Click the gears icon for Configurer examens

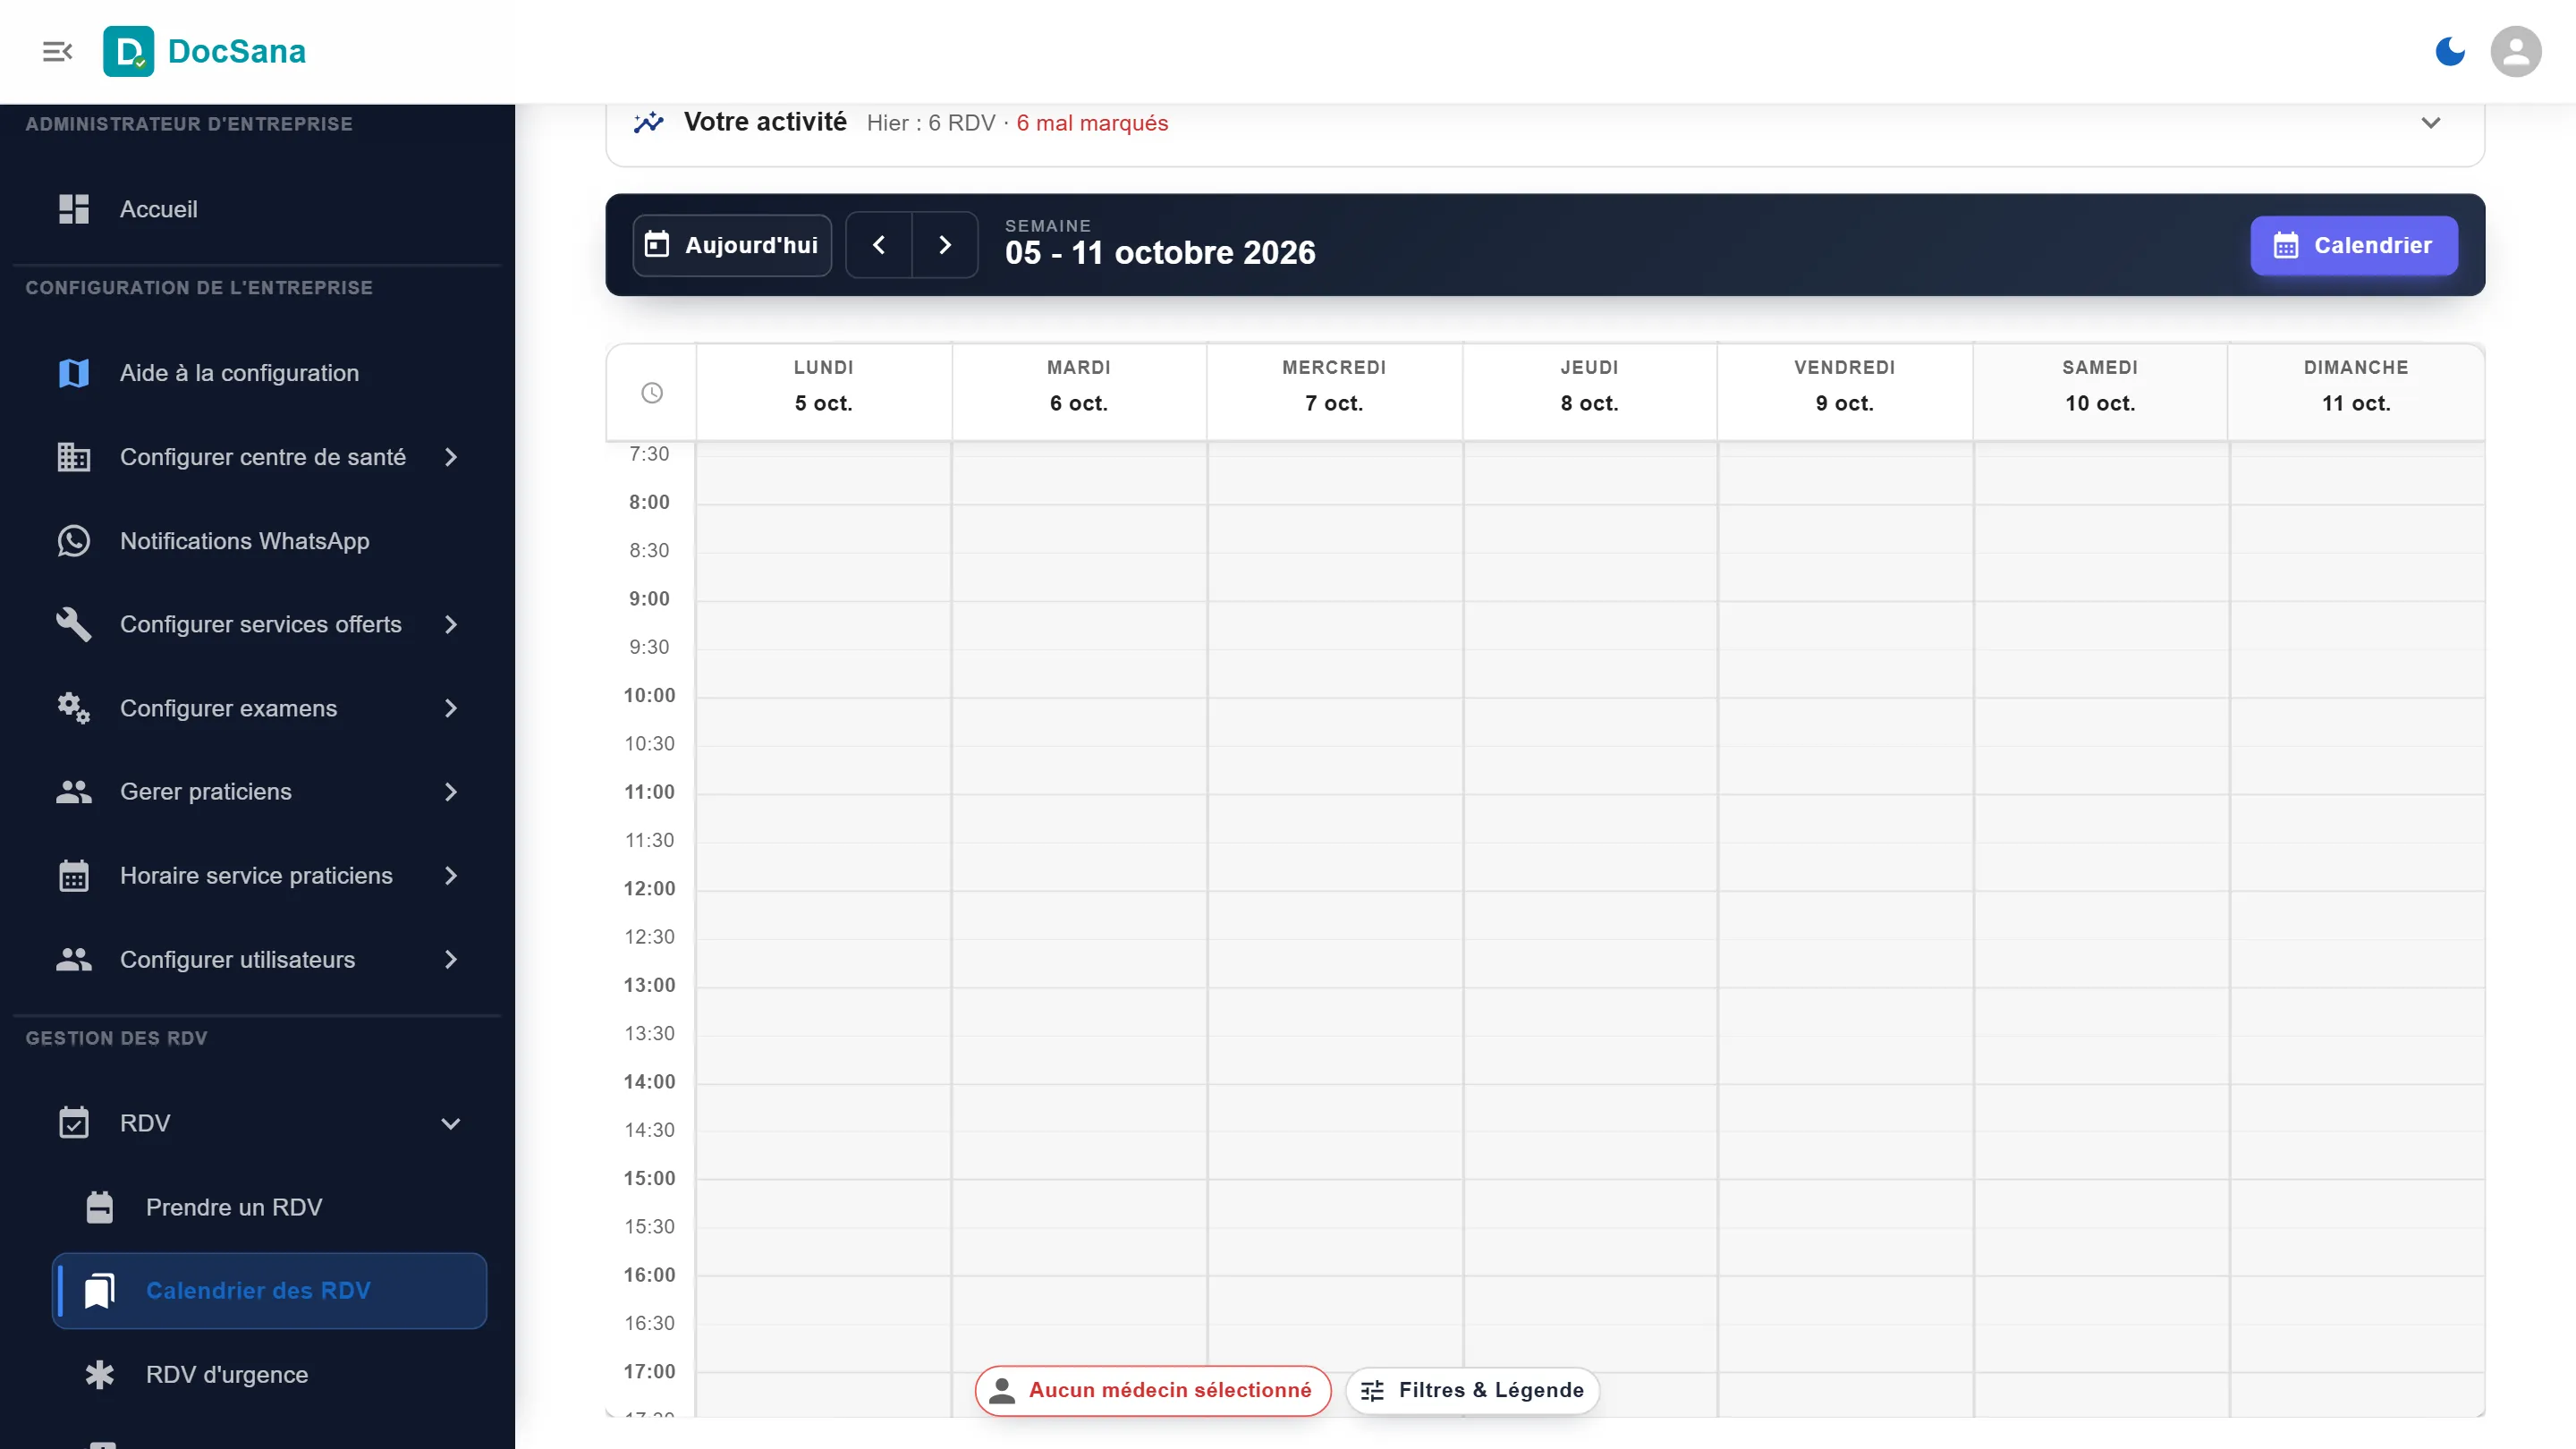coord(74,708)
